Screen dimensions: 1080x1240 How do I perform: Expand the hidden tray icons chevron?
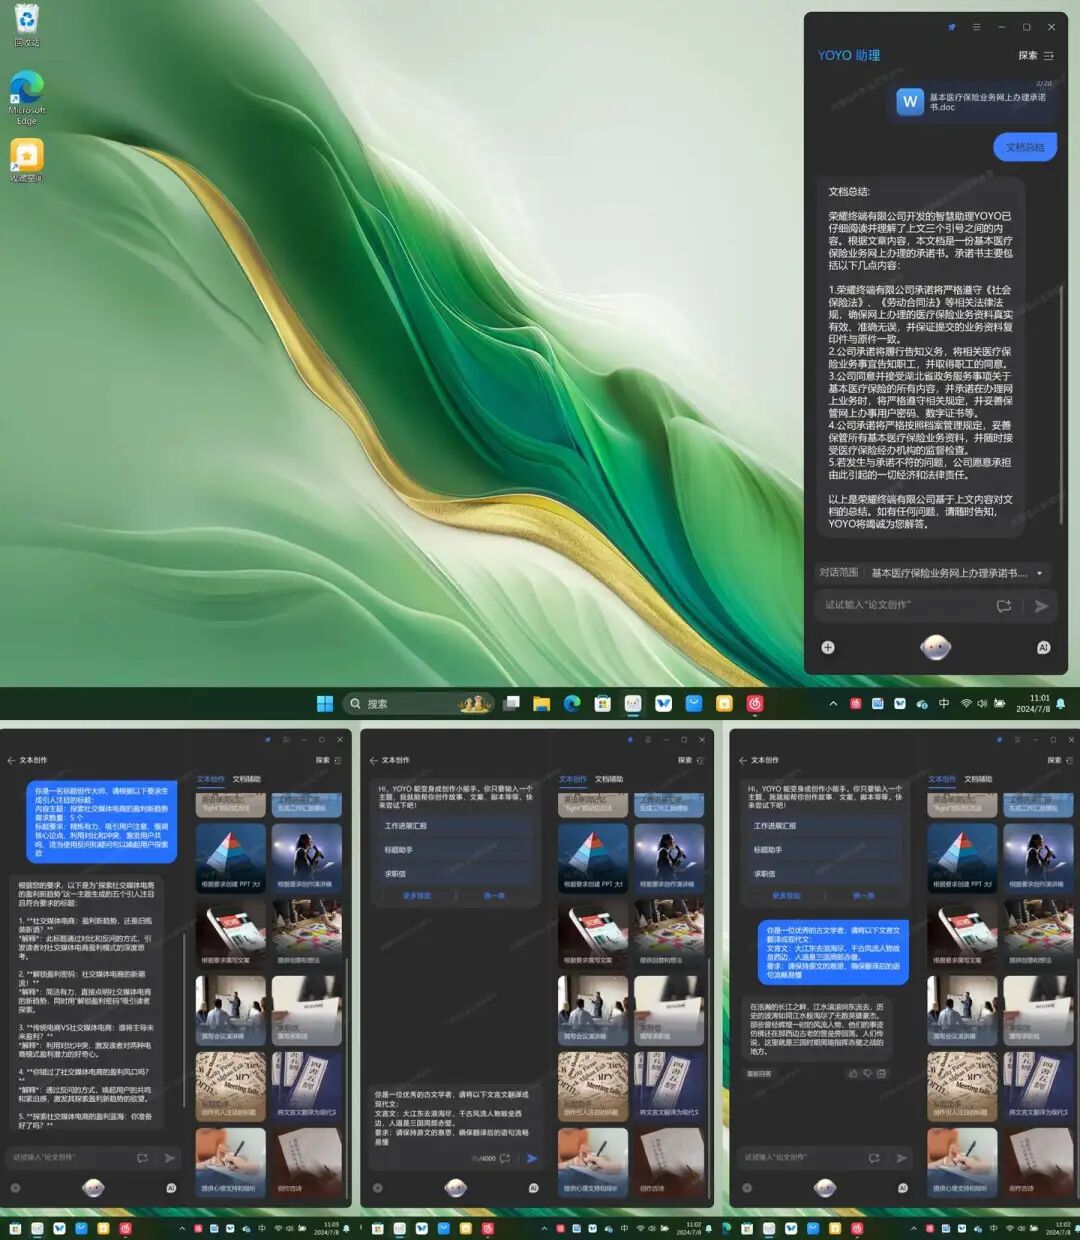click(x=833, y=704)
